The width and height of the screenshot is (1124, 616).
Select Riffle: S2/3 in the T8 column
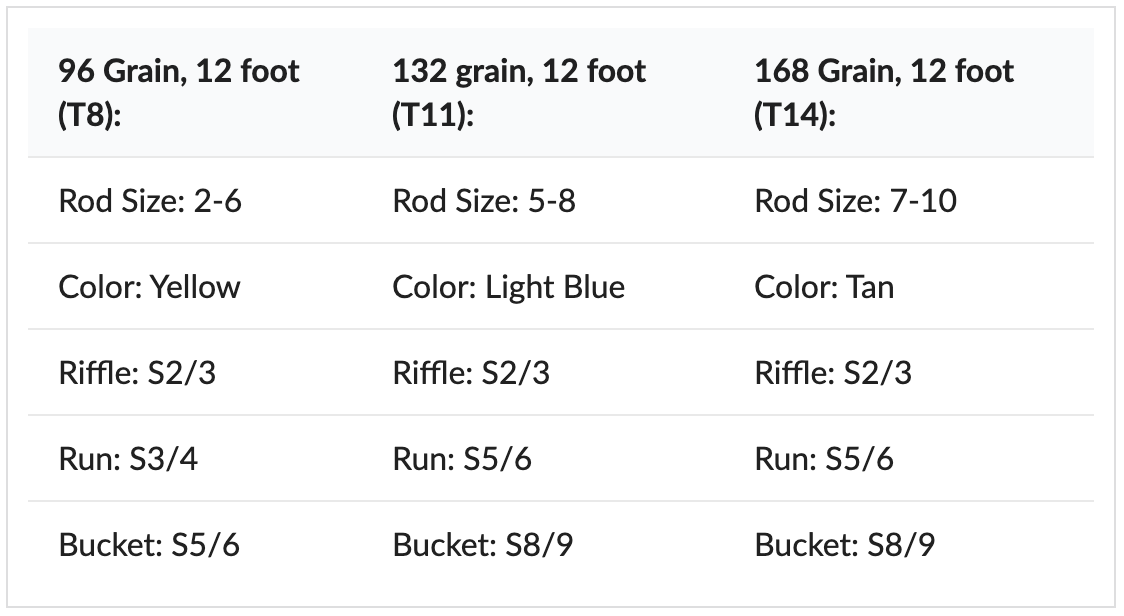coord(195,372)
